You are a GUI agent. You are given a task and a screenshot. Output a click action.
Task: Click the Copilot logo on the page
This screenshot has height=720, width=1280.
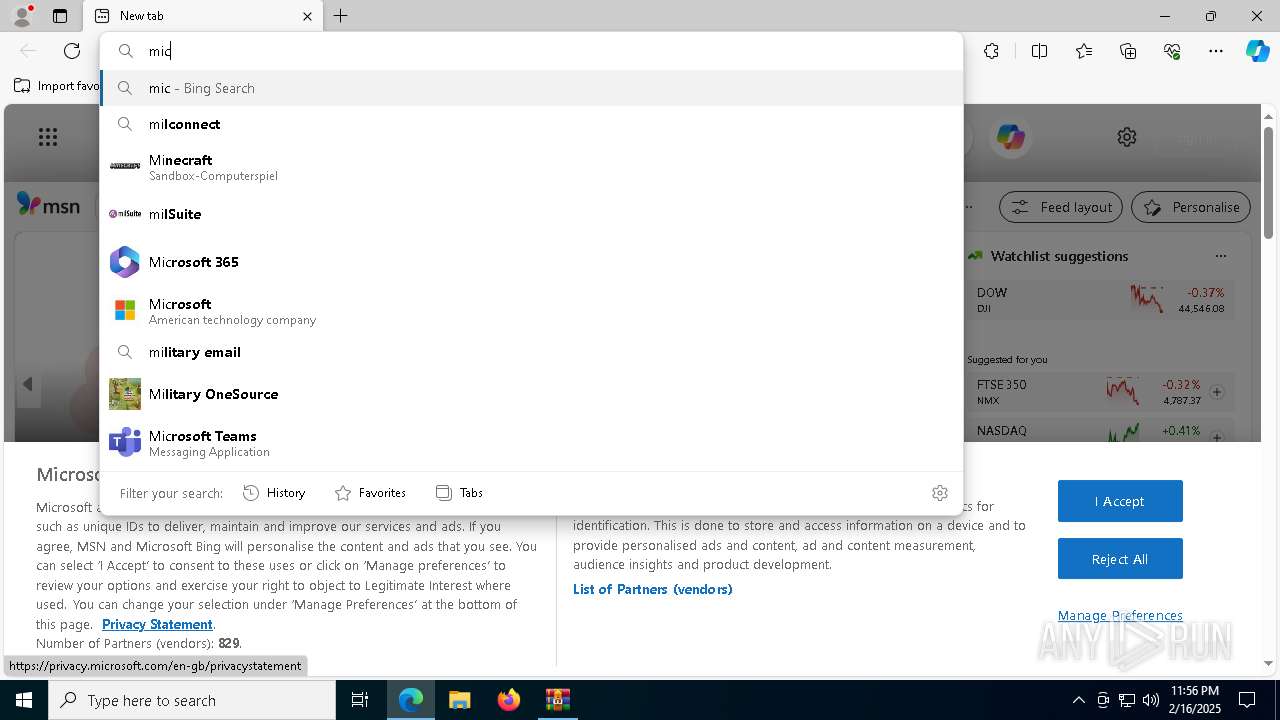(1010, 137)
